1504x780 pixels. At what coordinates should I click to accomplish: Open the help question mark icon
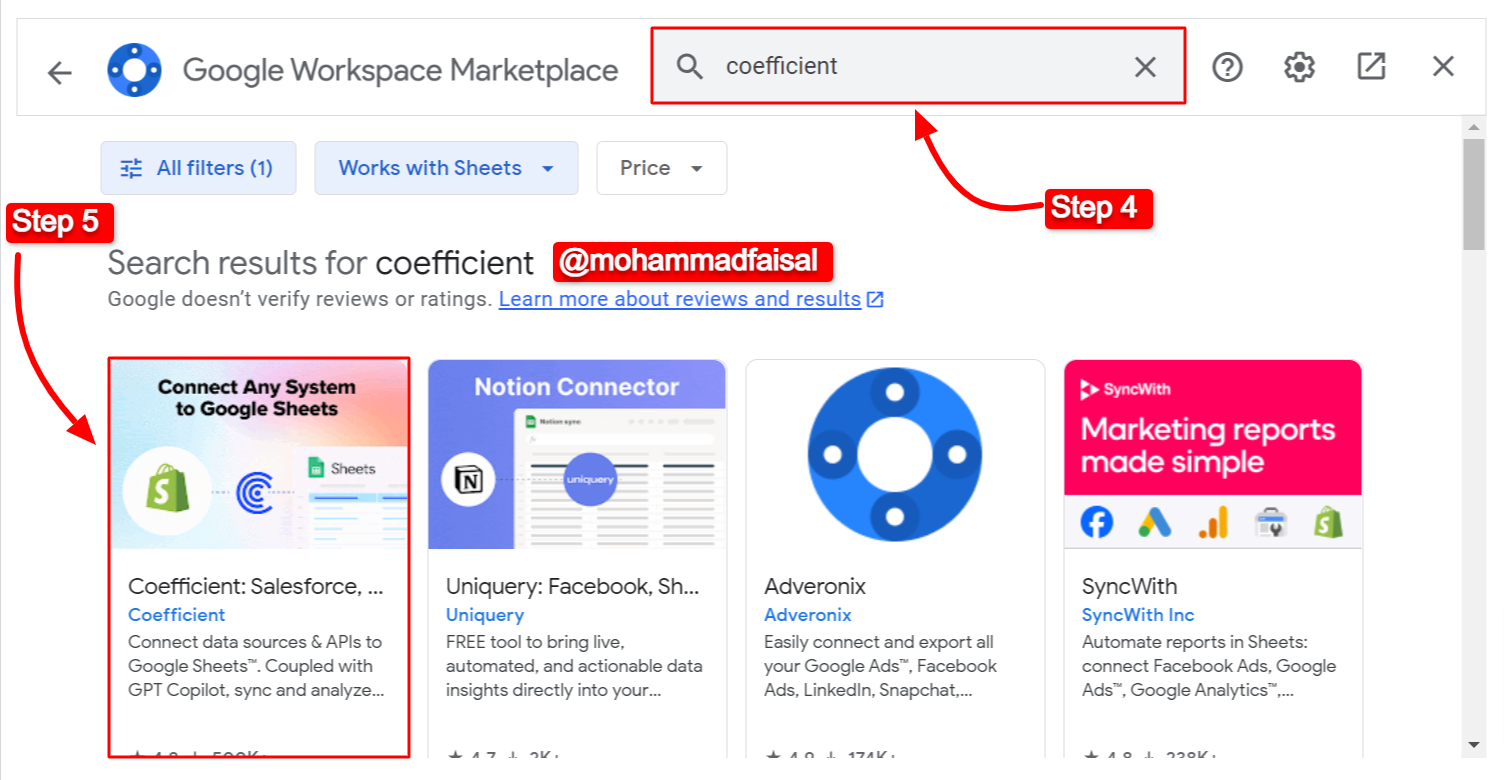coord(1227,67)
